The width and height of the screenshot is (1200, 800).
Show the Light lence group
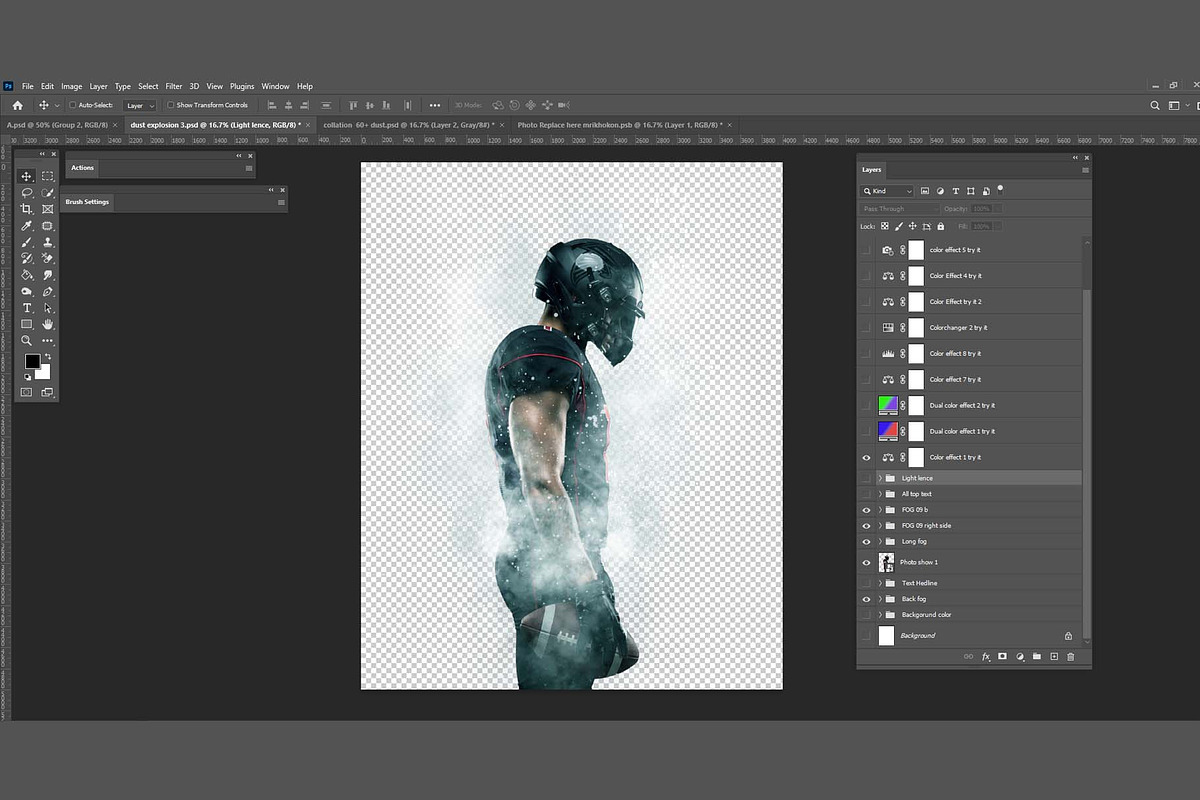click(x=867, y=478)
